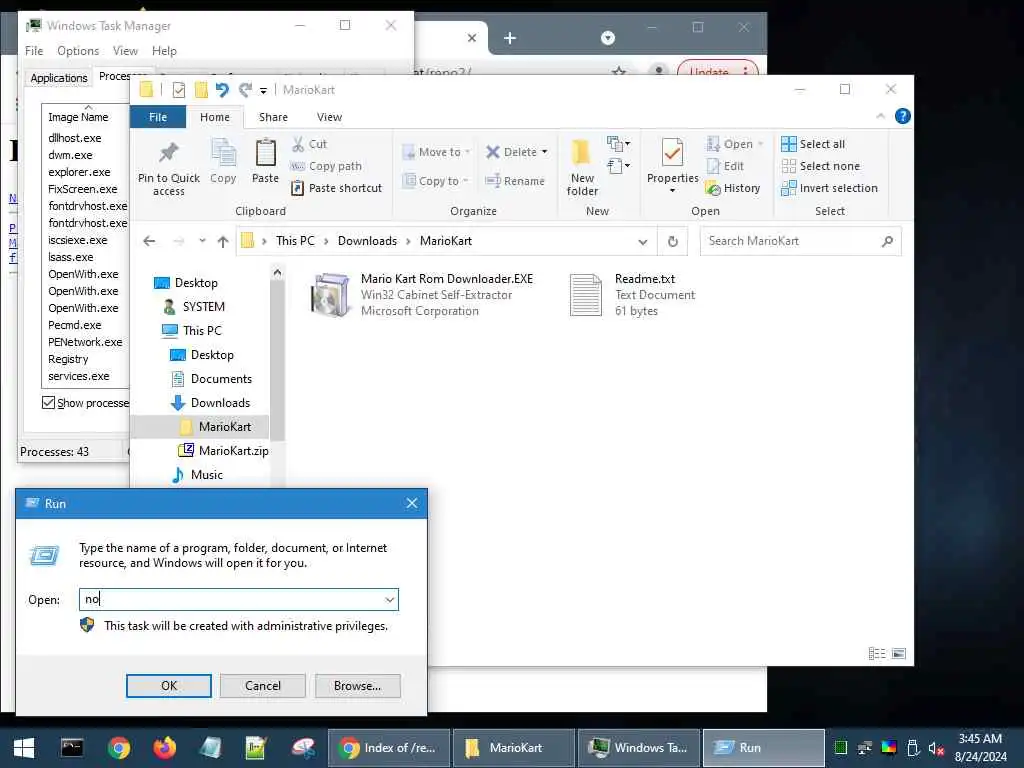1024x768 pixels.
Task: Click OK in the Run dialog
Action: click(168, 686)
